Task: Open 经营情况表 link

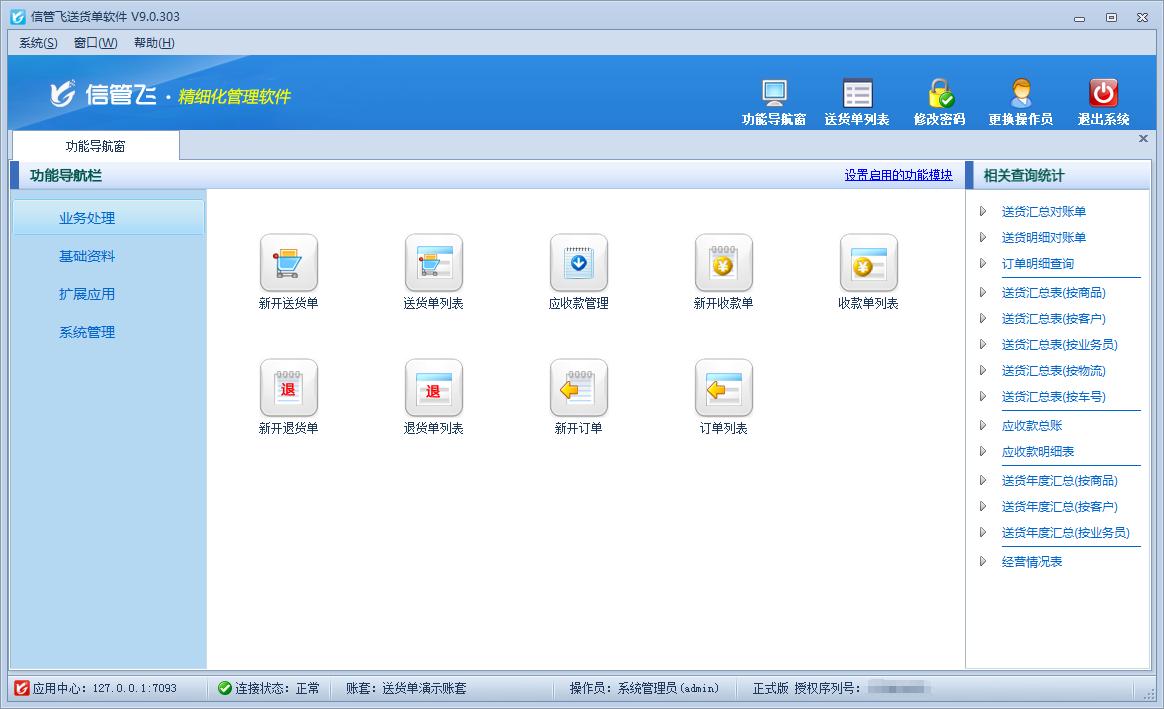Action: pyautogui.click(x=1032, y=561)
